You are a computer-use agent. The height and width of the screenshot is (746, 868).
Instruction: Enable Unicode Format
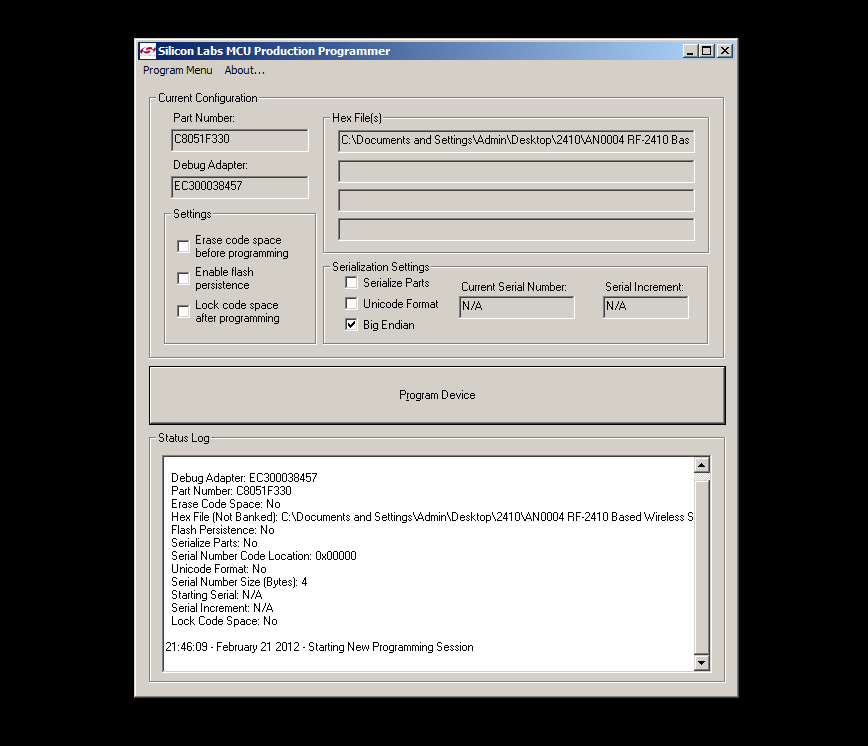coord(351,303)
